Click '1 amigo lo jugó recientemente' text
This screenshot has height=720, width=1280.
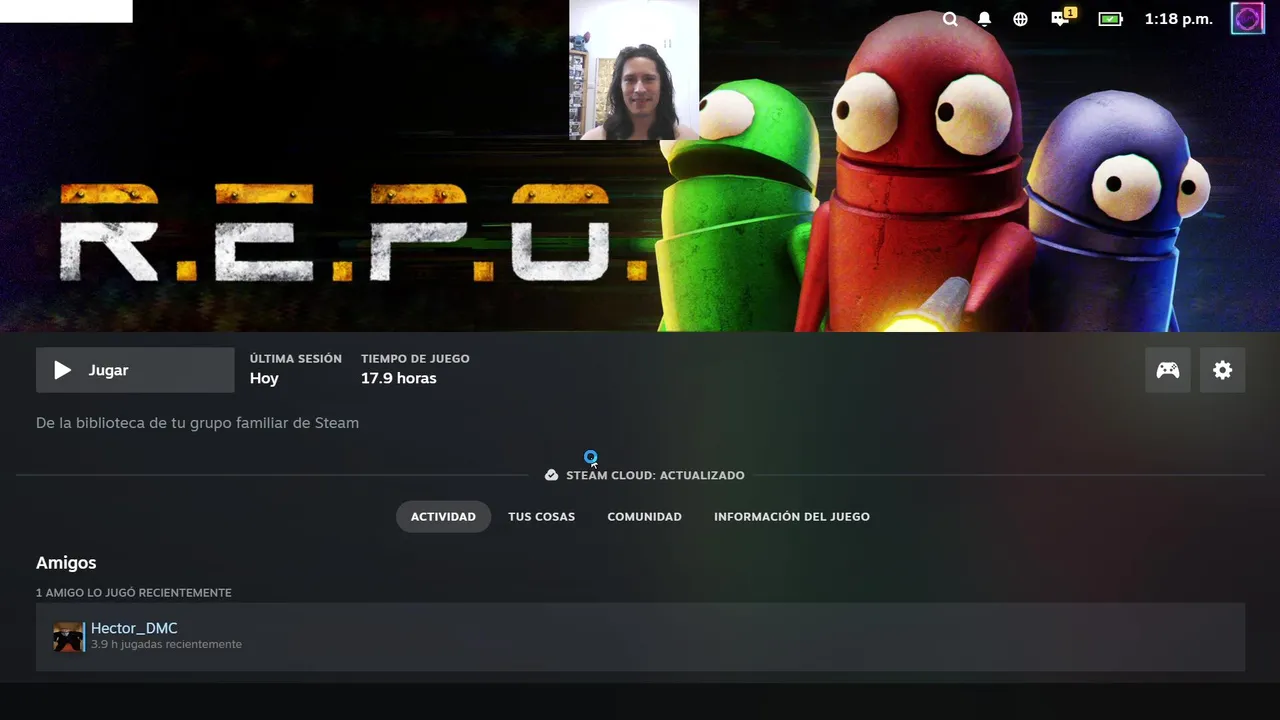(x=134, y=593)
